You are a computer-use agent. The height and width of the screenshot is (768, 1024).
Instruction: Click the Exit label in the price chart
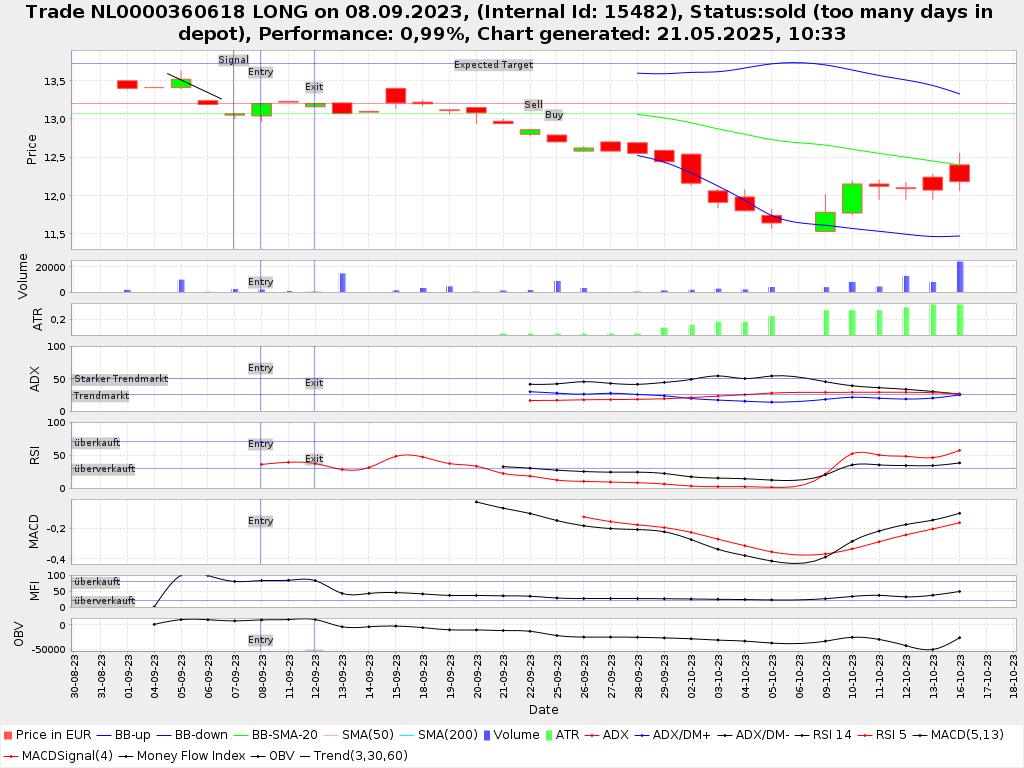tap(314, 87)
